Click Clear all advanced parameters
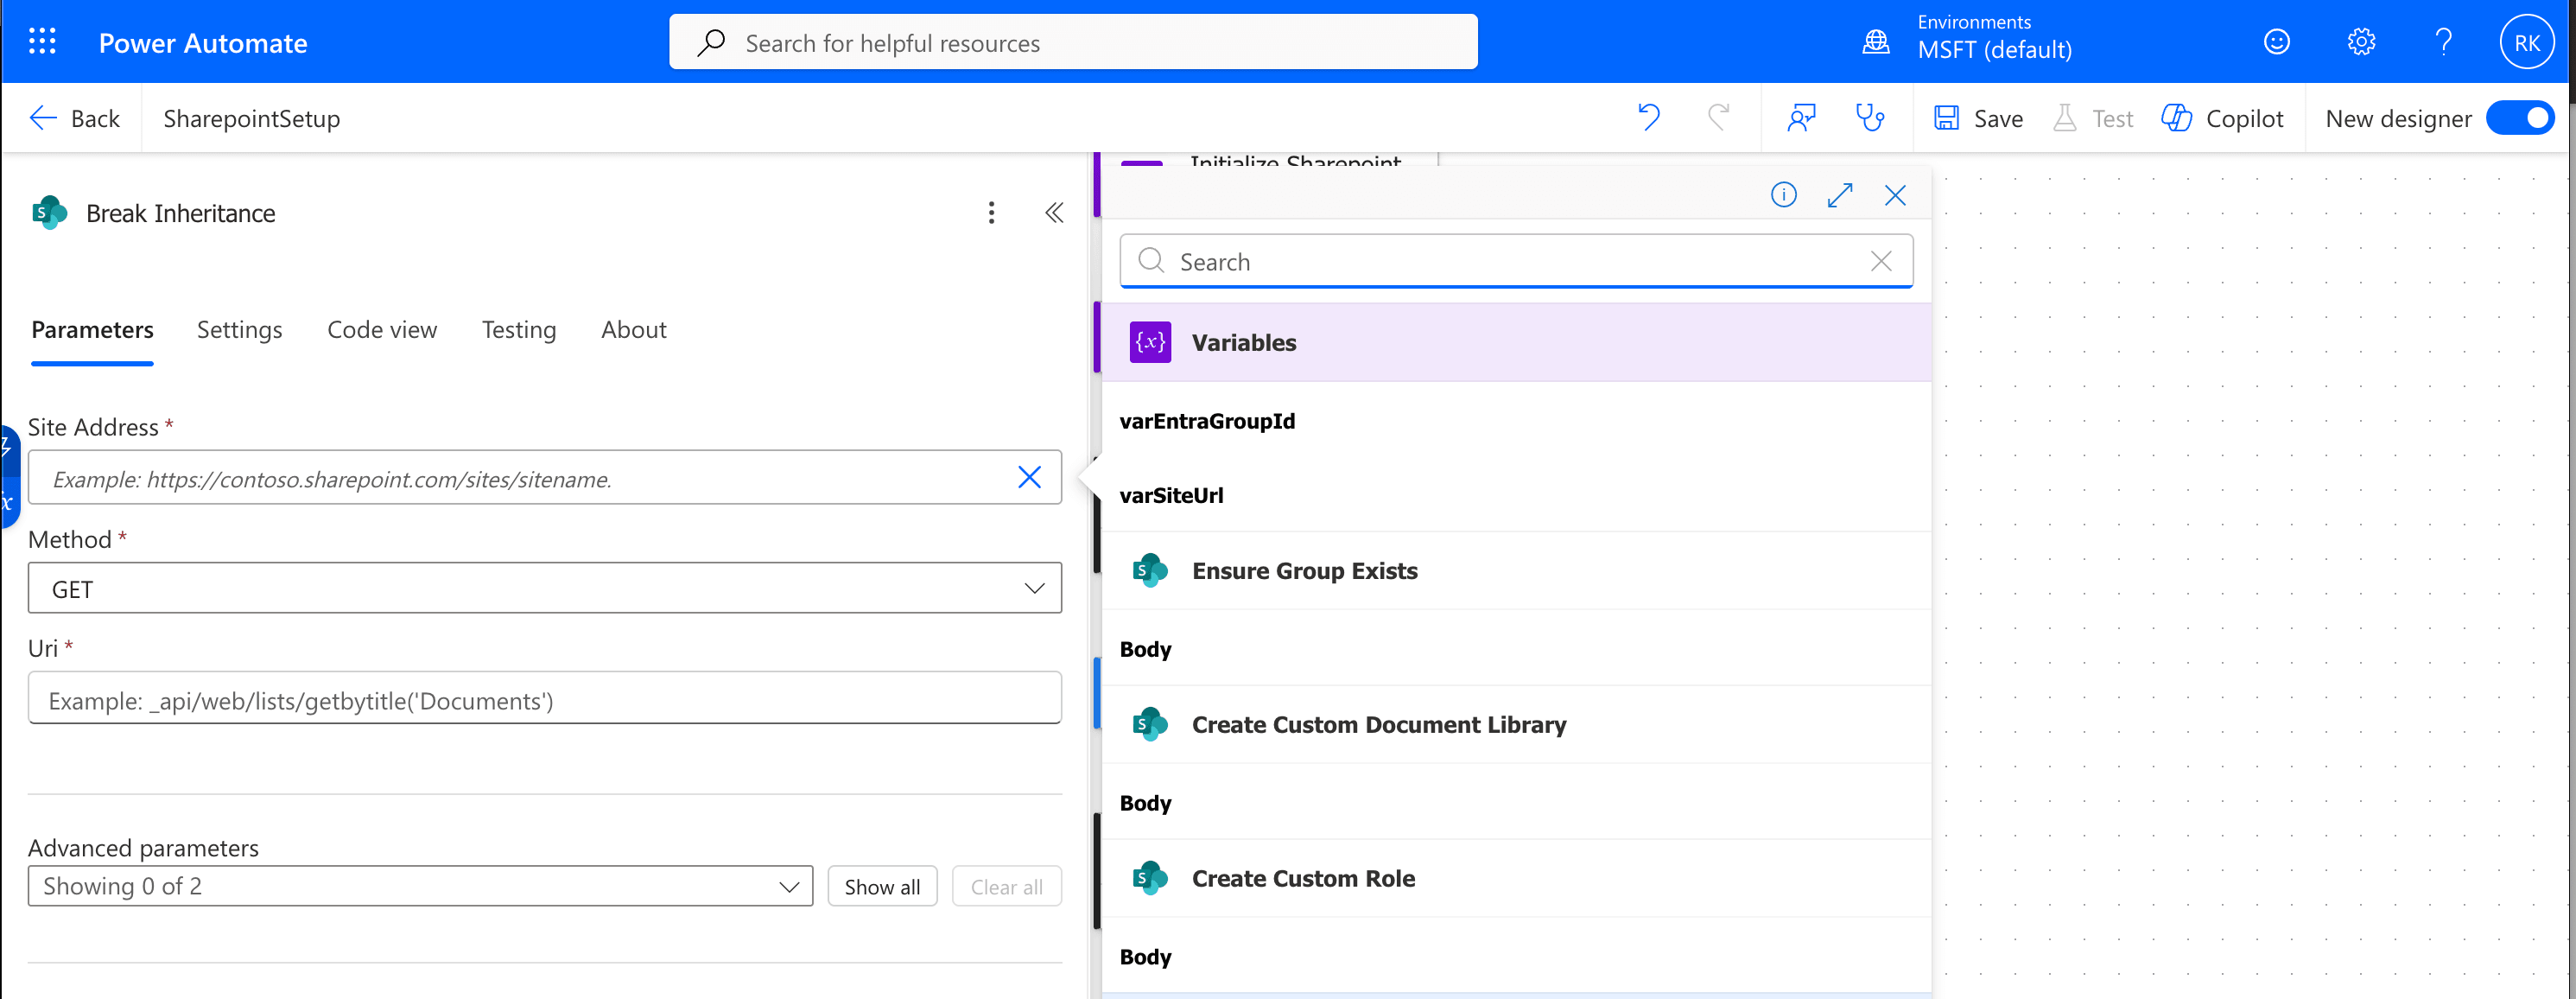The width and height of the screenshot is (2576, 999). (1006, 886)
